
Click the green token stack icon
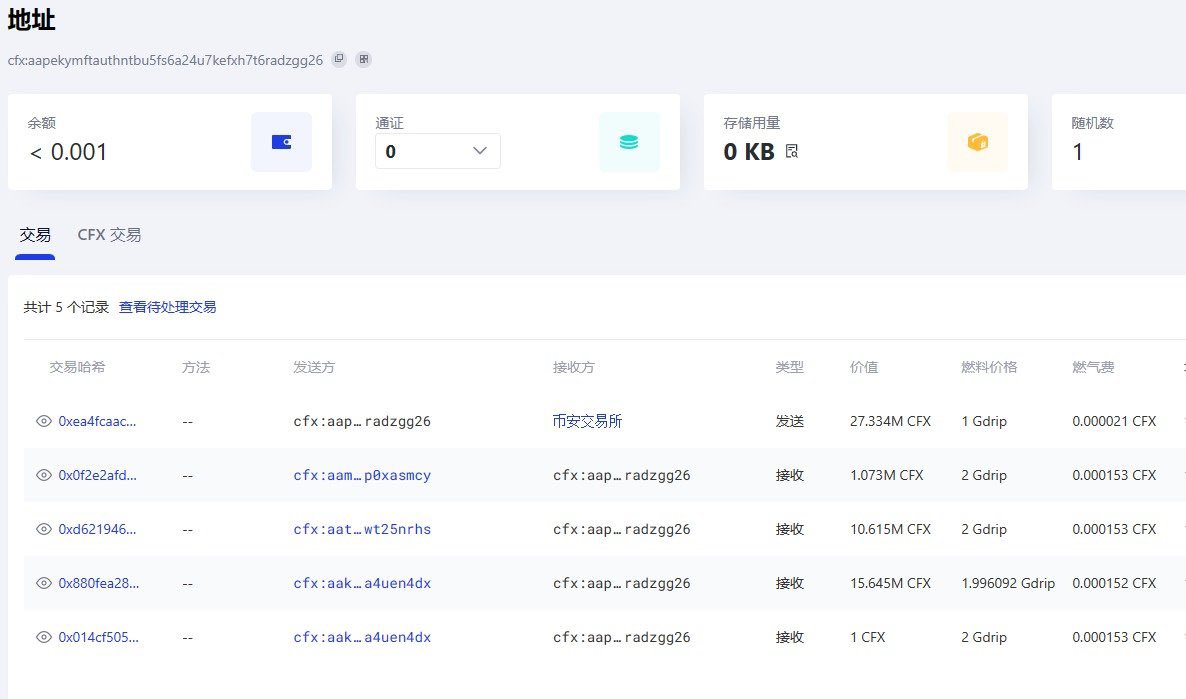[x=629, y=142]
